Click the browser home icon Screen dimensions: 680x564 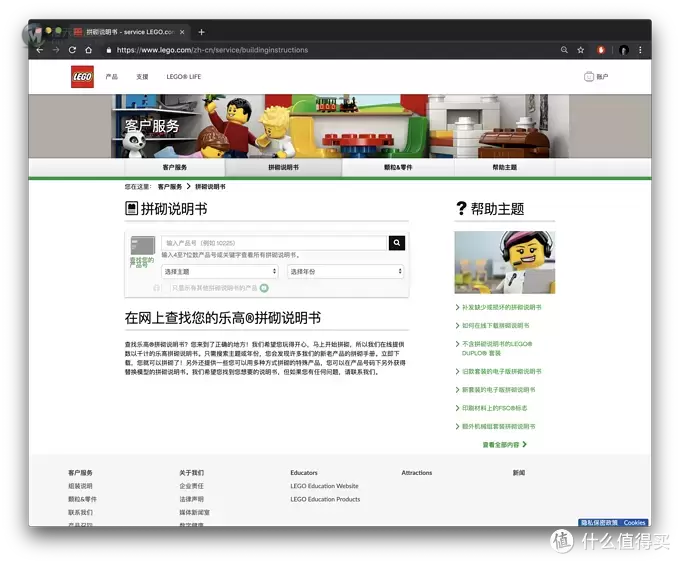coord(88,50)
